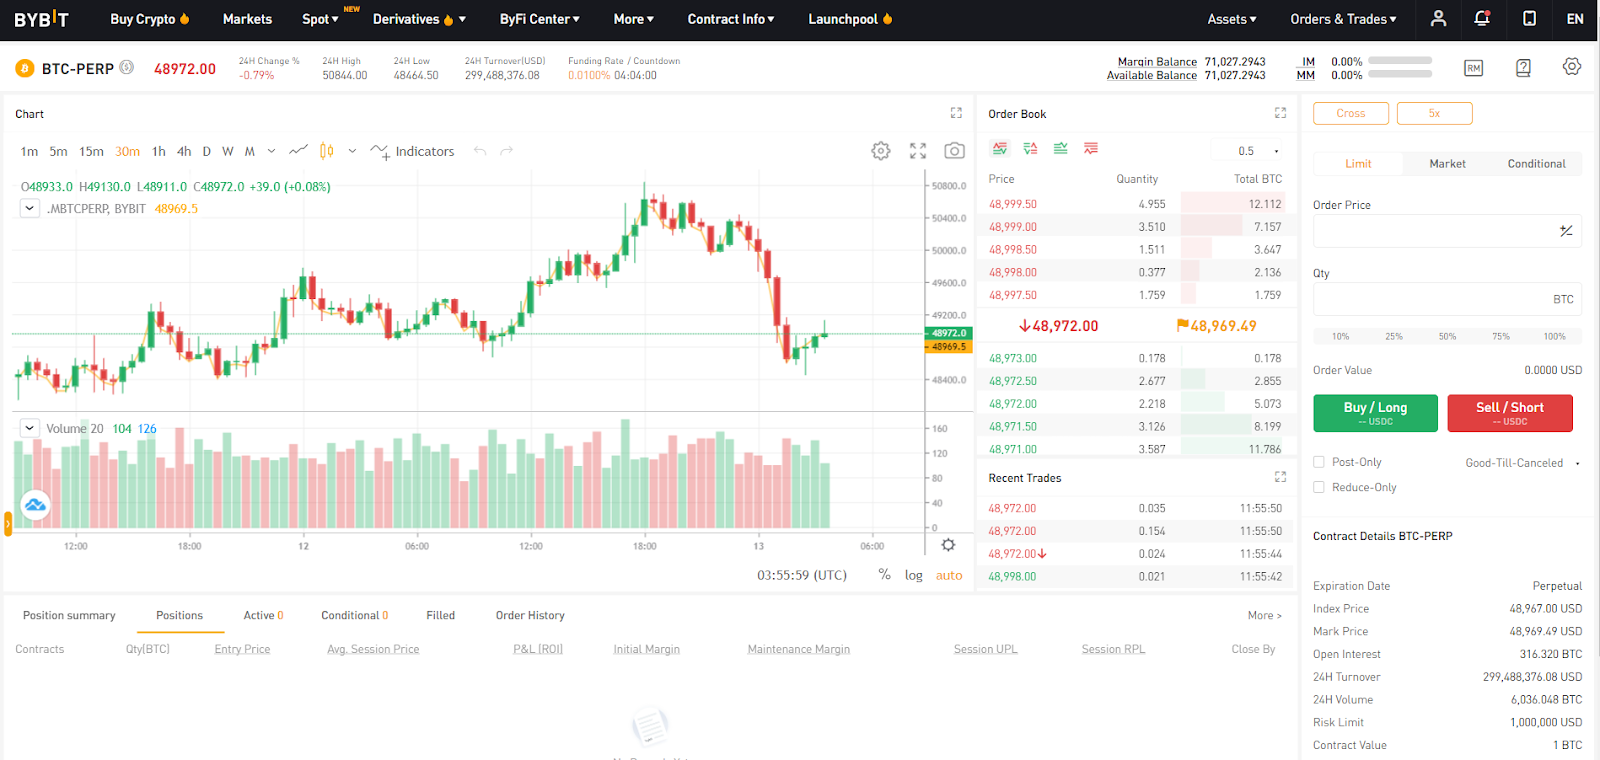Check the Reduce-Only option
The image size is (1600, 760).
pos(1319,487)
